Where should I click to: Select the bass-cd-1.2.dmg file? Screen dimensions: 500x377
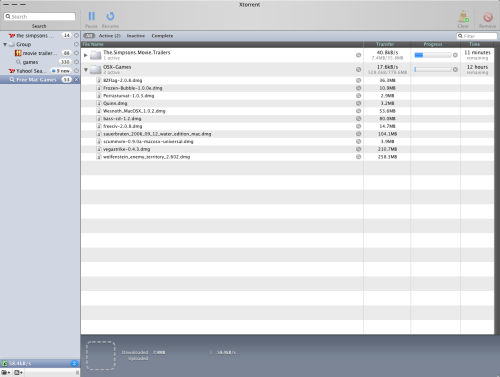[x=122, y=119]
